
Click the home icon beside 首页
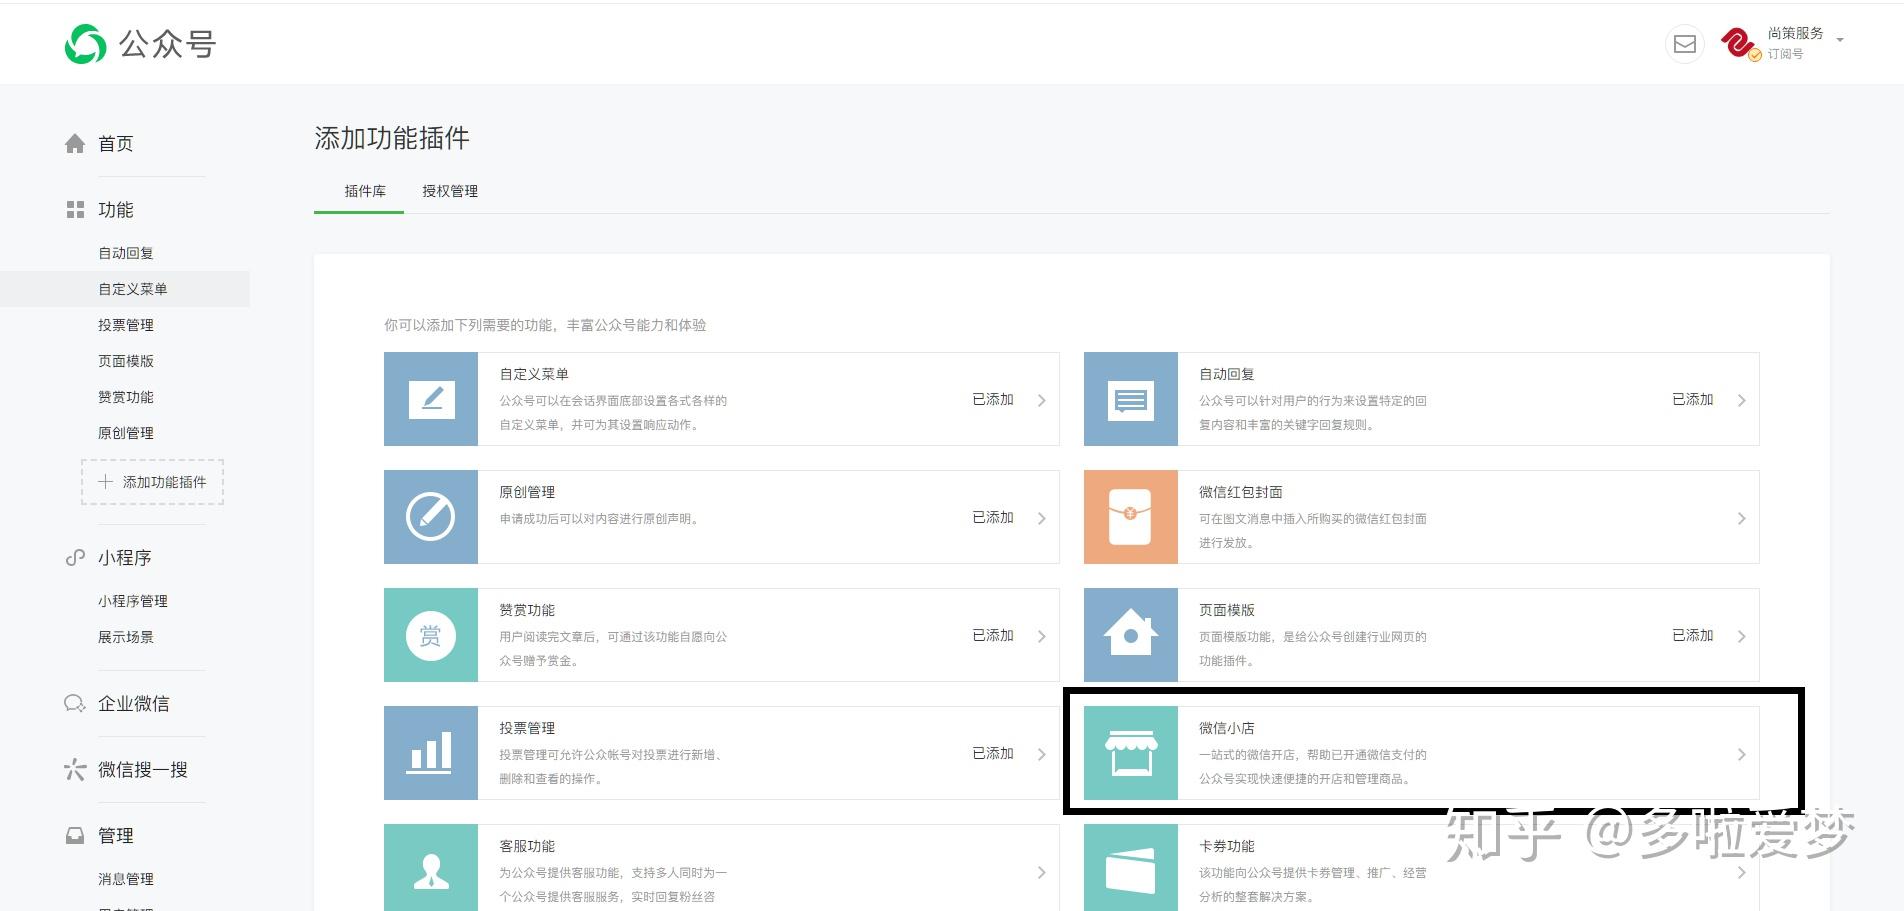tap(75, 144)
